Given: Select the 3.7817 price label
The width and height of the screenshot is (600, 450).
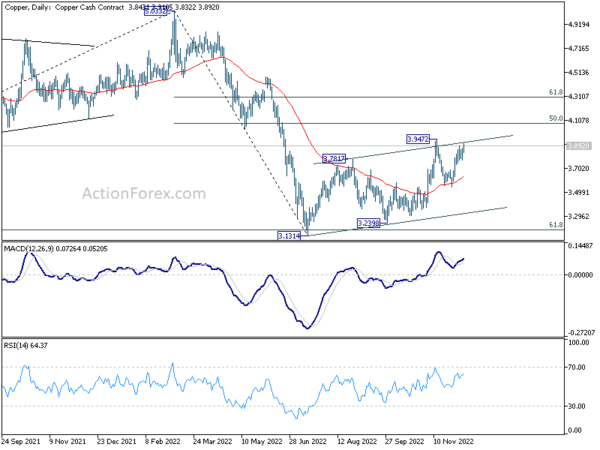Looking at the screenshot, I should point(334,158).
